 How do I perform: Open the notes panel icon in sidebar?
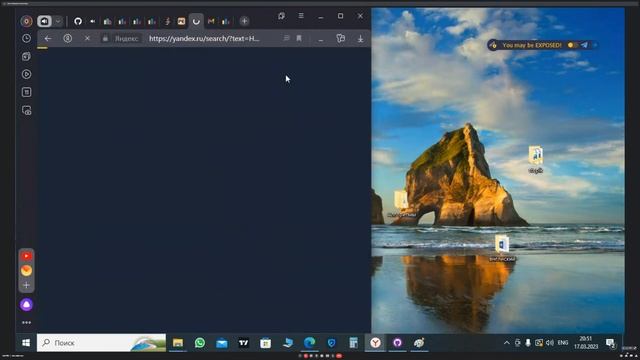point(27,92)
